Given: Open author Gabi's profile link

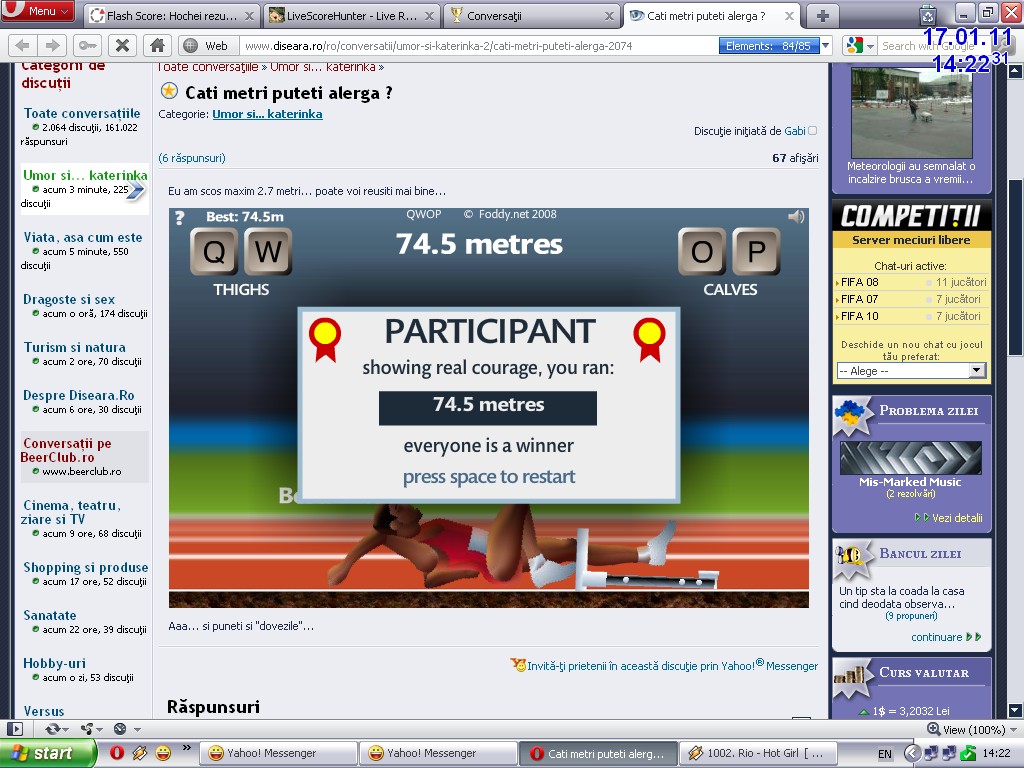Looking at the screenshot, I should tap(795, 131).
